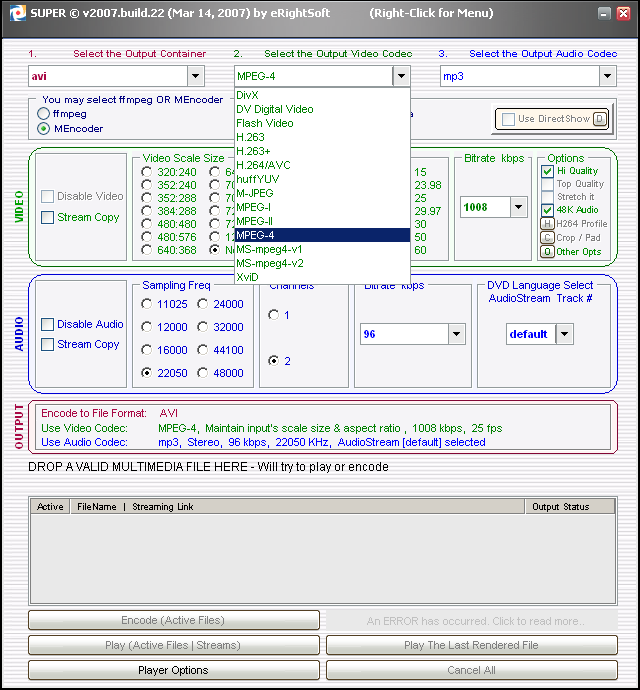Choose H.263+ codec from the list

pyautogui.click(x=322, y=151)
